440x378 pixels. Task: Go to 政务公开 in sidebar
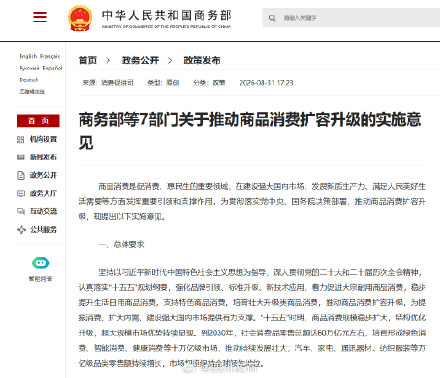[43, 175]
